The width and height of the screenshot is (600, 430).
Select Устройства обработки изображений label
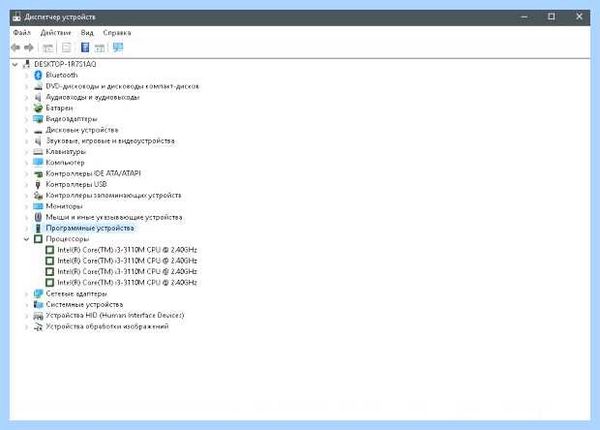pos(107,326)
